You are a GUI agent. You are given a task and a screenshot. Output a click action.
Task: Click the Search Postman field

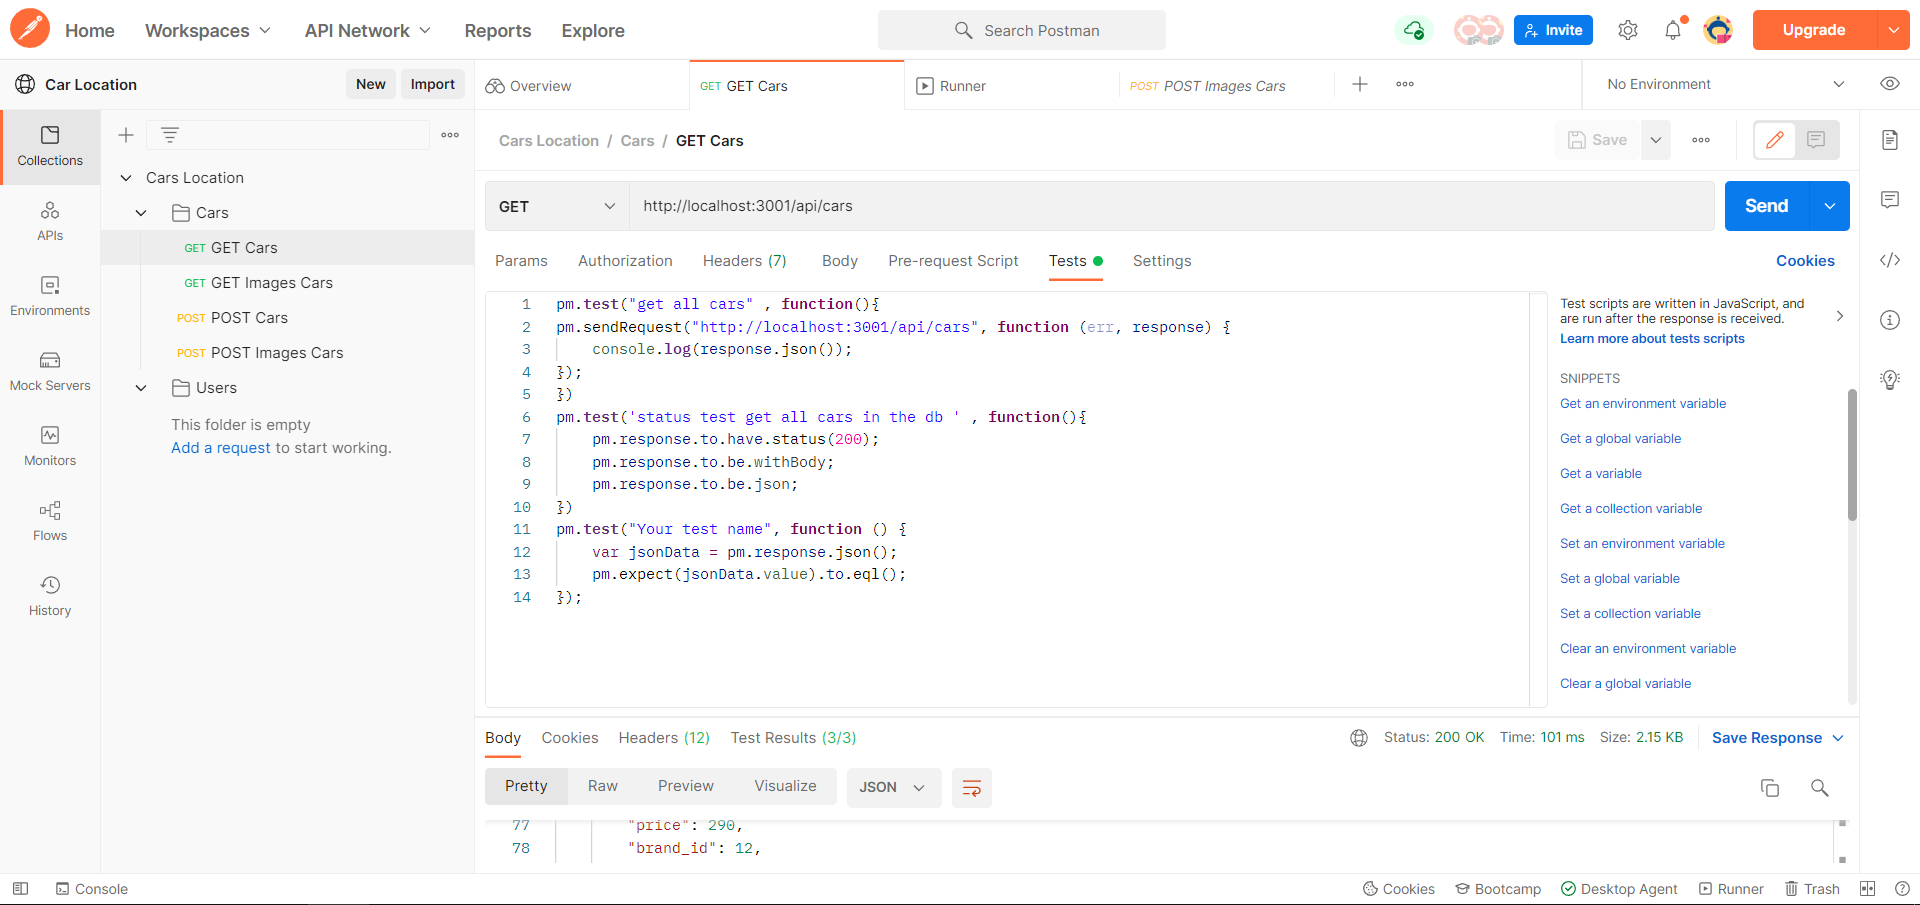pos(1022,30)
